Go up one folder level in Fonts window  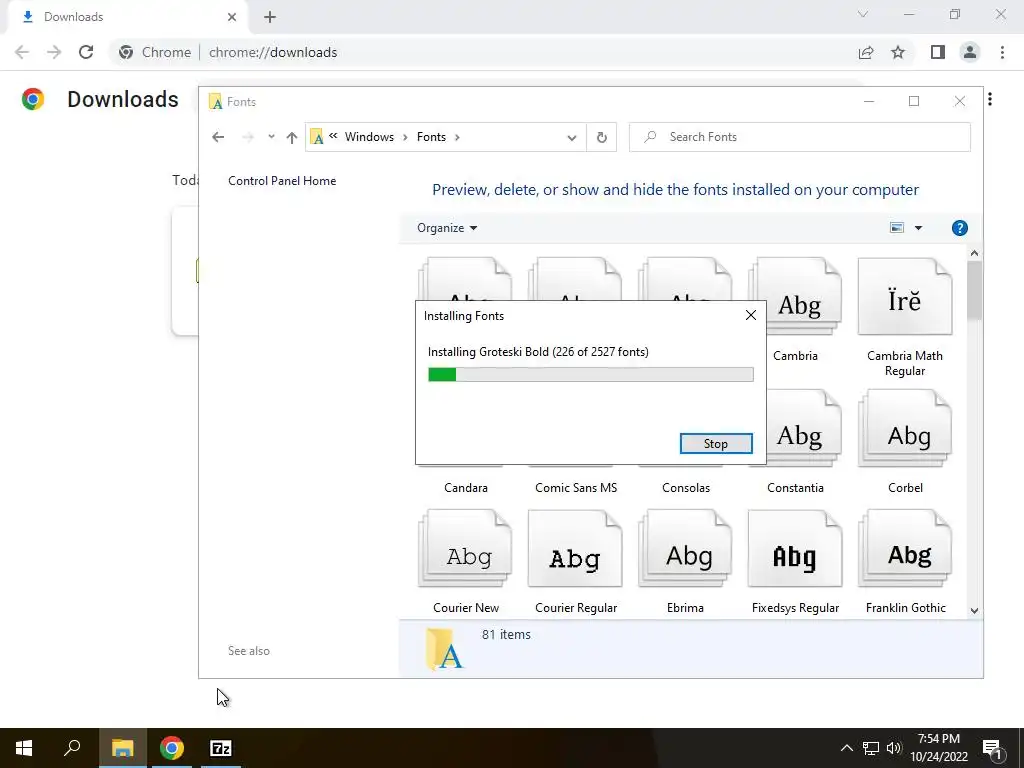point(292,137)
